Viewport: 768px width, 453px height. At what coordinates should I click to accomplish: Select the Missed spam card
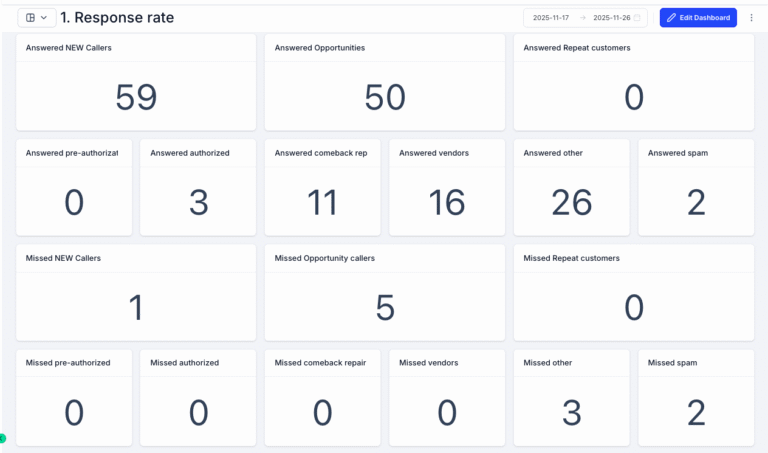(x=696, y=398)
